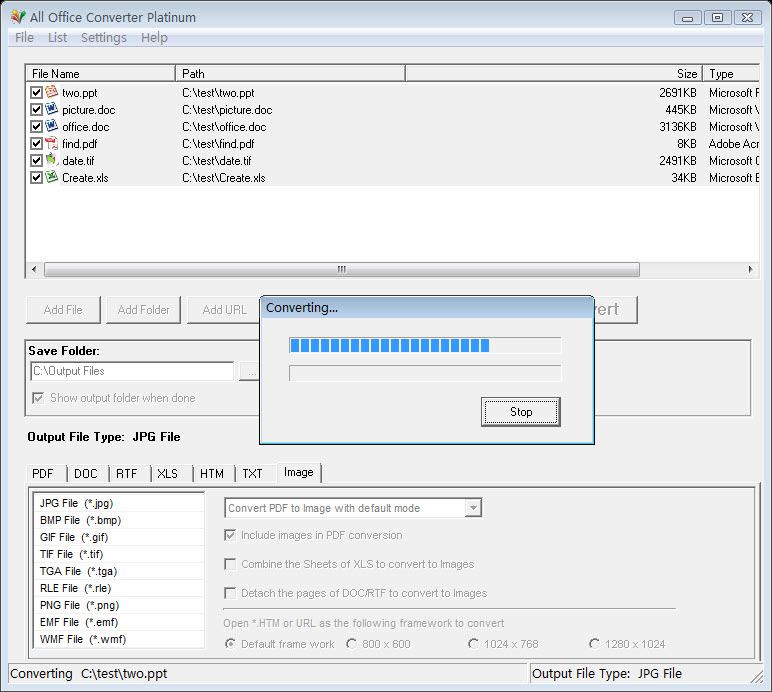Open the PDF to Image mode dropdown

click(473, 508)
